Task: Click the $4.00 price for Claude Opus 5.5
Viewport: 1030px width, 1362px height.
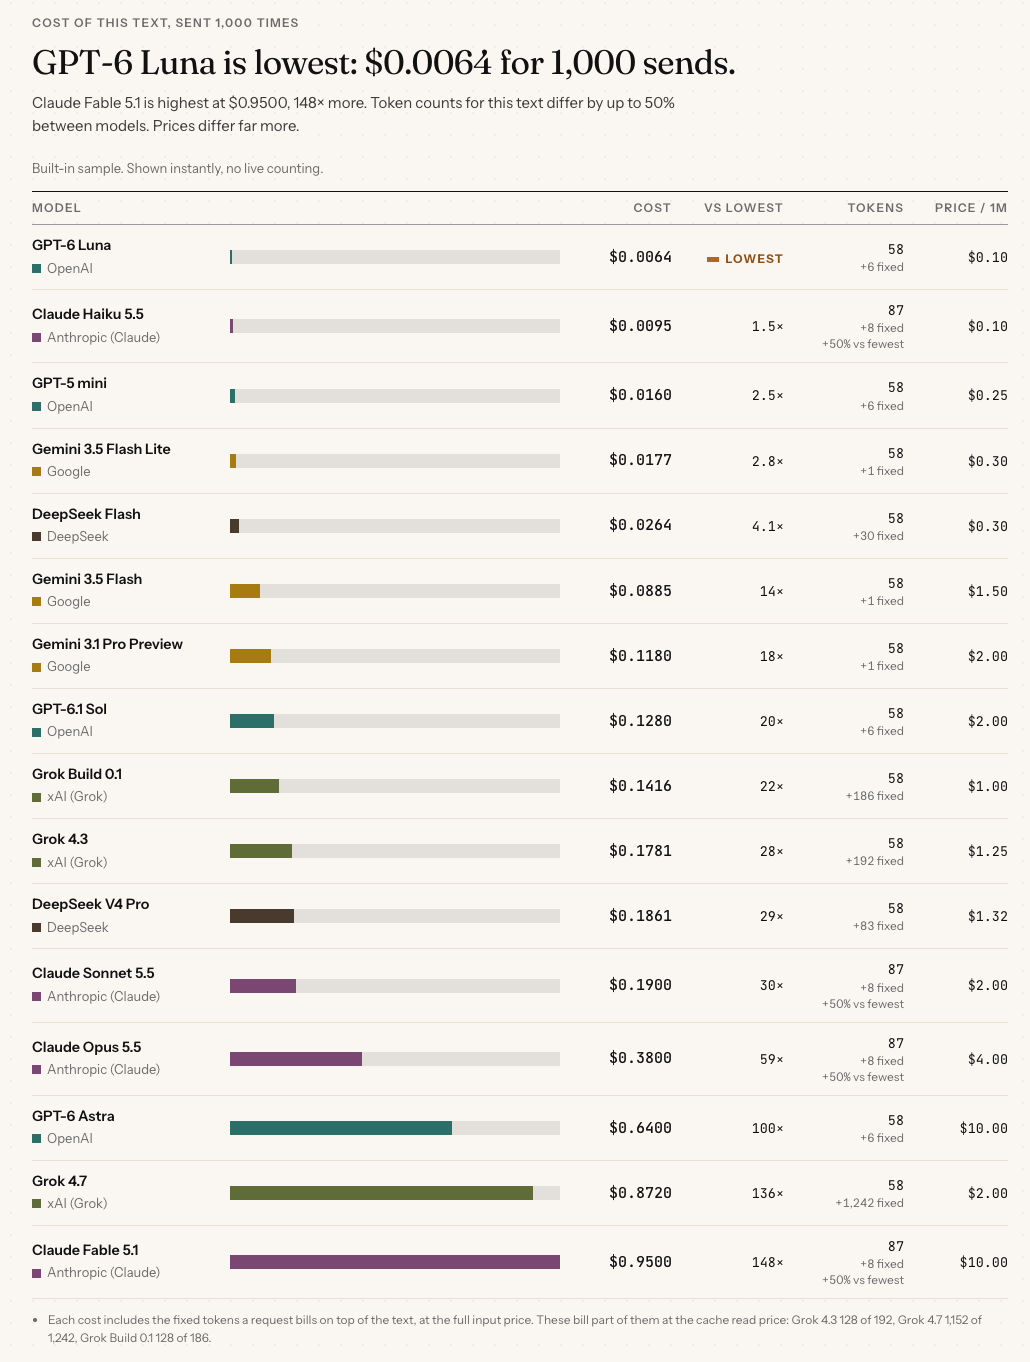Action: (988, 1059)
